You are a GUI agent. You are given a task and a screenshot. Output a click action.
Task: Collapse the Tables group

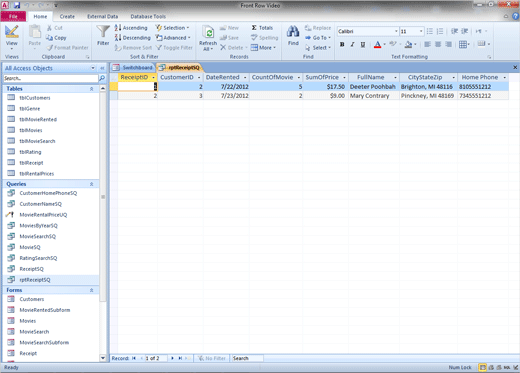[x=91, y=89]
